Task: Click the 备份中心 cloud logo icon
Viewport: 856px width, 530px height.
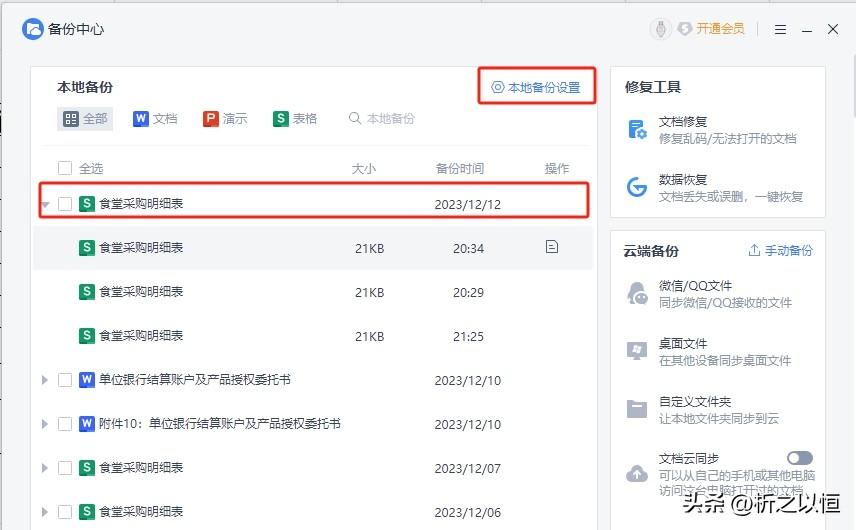Action: tap(33, 29)
